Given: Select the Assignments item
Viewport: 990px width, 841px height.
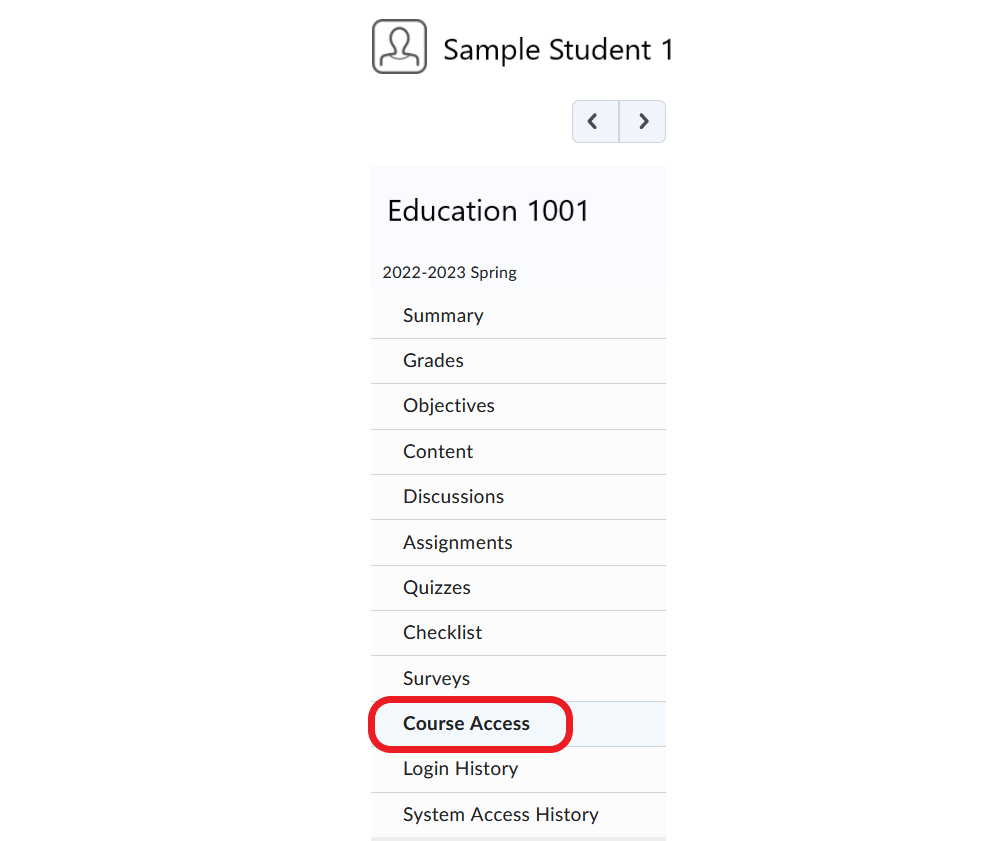Looking at the screenshot, I should pos(518,542).
